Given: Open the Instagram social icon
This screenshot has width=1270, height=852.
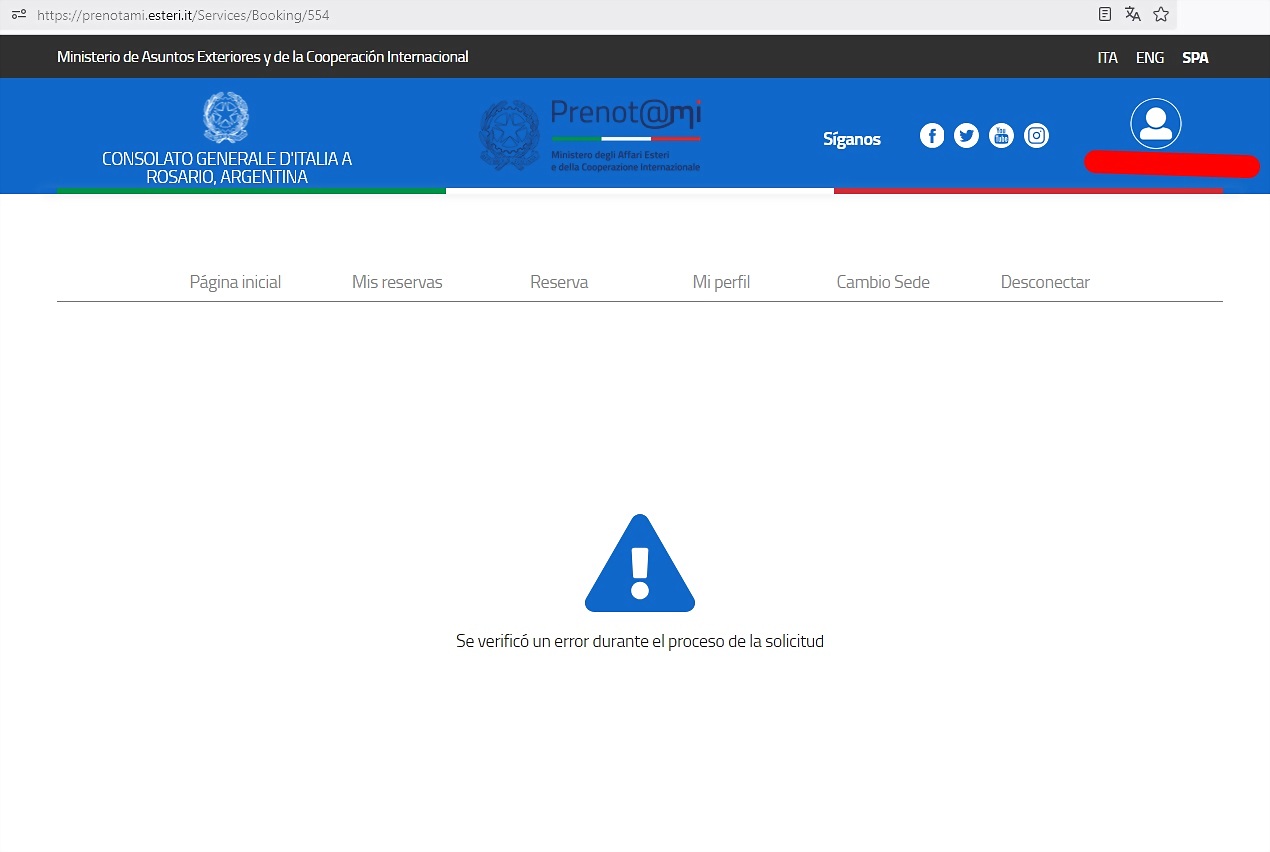Looking at the screenshot, I should tap(1037, 136).
